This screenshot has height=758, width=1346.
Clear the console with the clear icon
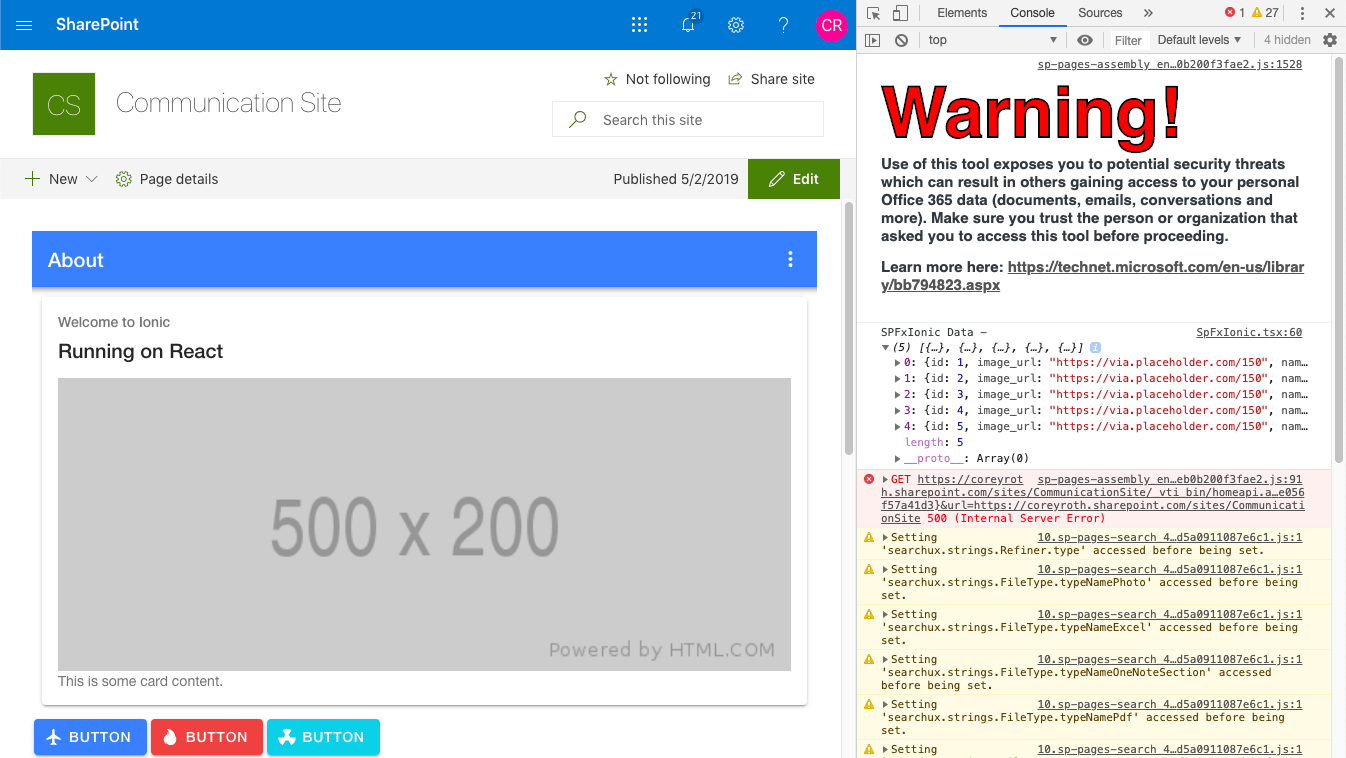pyautogui.click(x=901, y=40)
